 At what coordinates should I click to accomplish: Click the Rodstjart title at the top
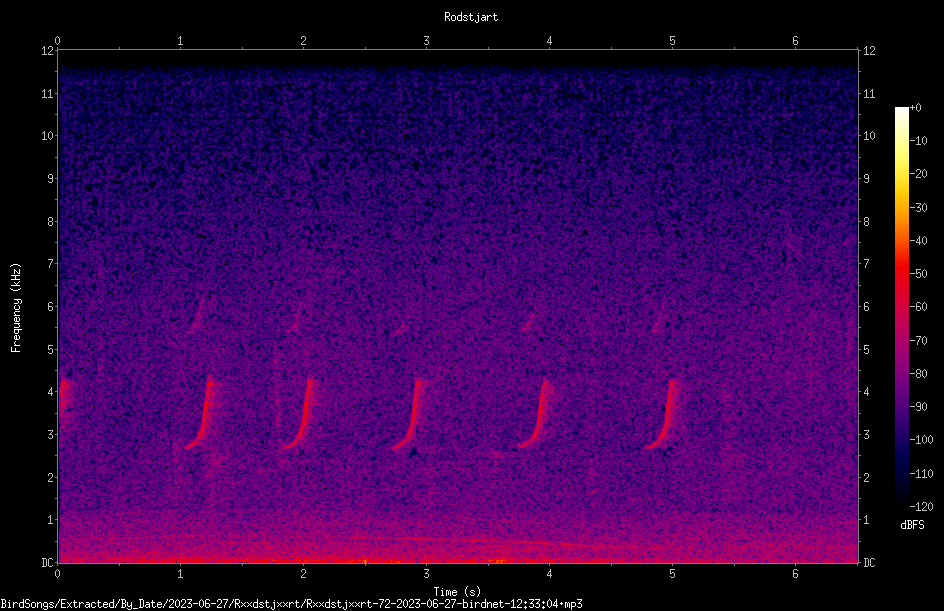[x=471, y=17]
